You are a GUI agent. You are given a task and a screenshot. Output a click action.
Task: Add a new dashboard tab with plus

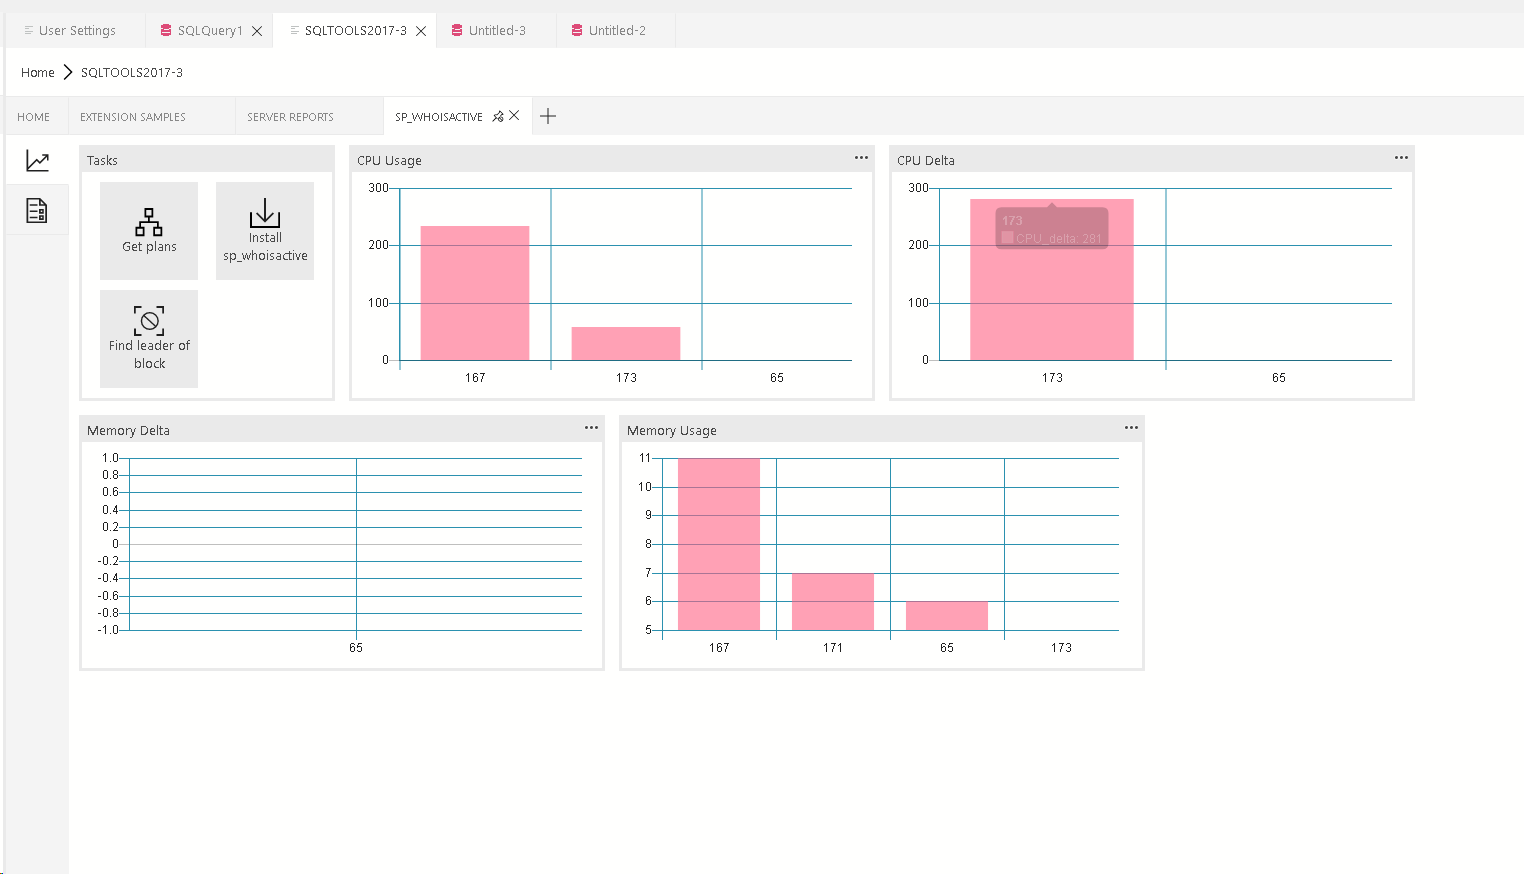click(548, 116)
